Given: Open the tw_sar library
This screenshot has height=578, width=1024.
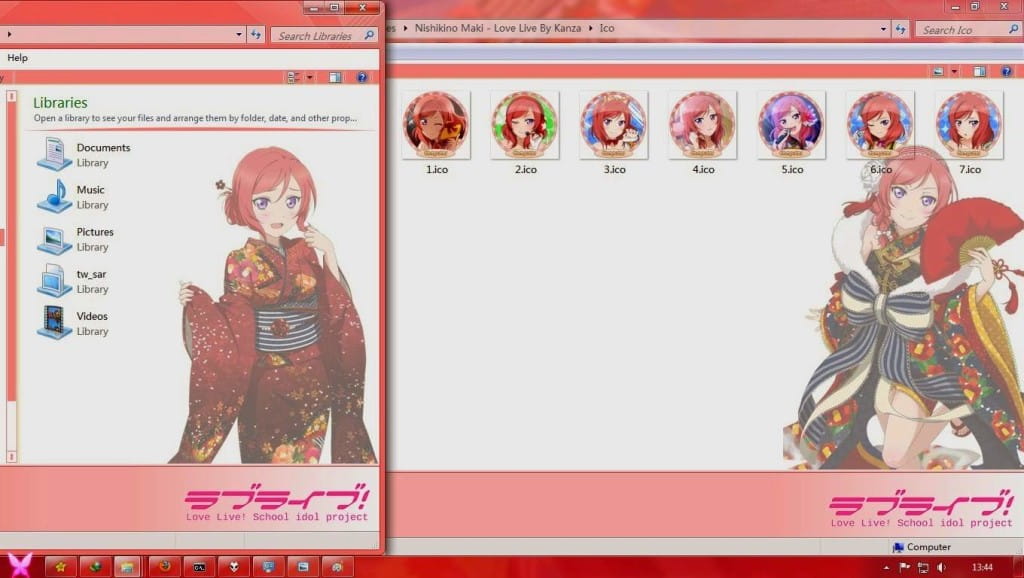Looking at the screenshot, I should 91,273.
